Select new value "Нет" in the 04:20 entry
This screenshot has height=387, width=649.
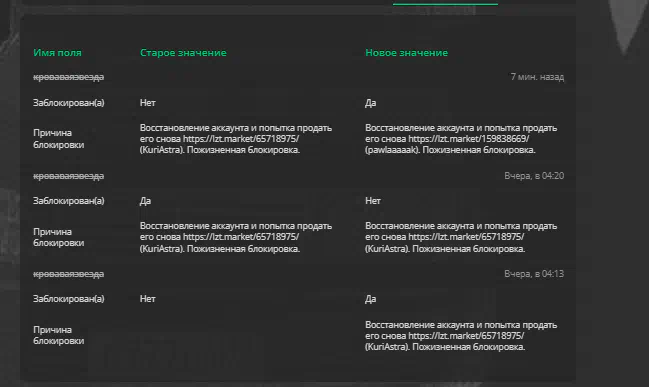(x=373, y=201)
